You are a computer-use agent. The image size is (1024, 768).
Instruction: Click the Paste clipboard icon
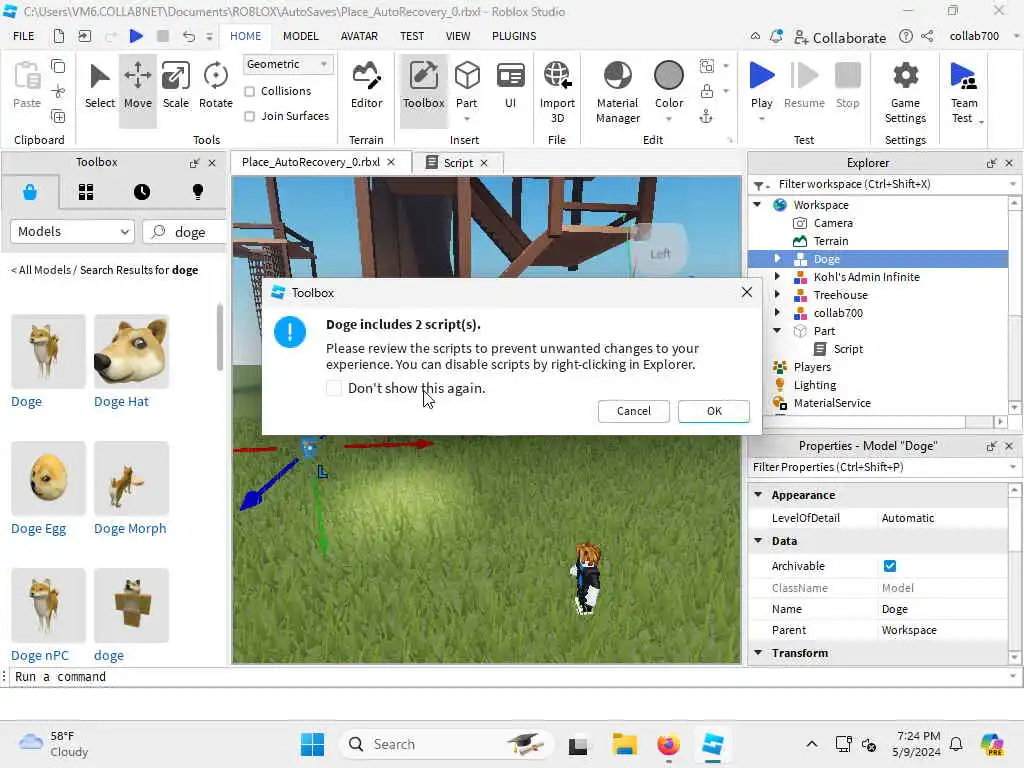point(27,86)
